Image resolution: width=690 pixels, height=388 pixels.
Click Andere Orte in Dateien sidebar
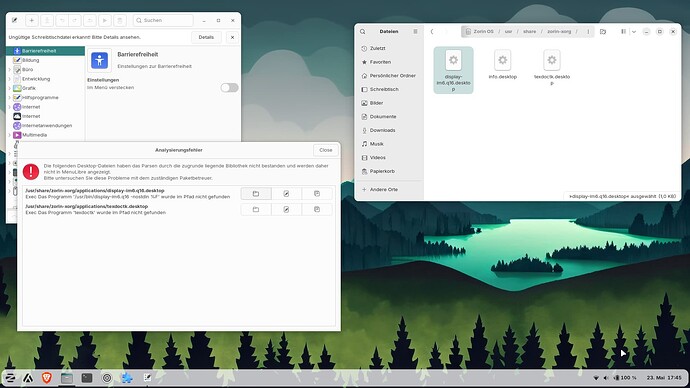389,190
